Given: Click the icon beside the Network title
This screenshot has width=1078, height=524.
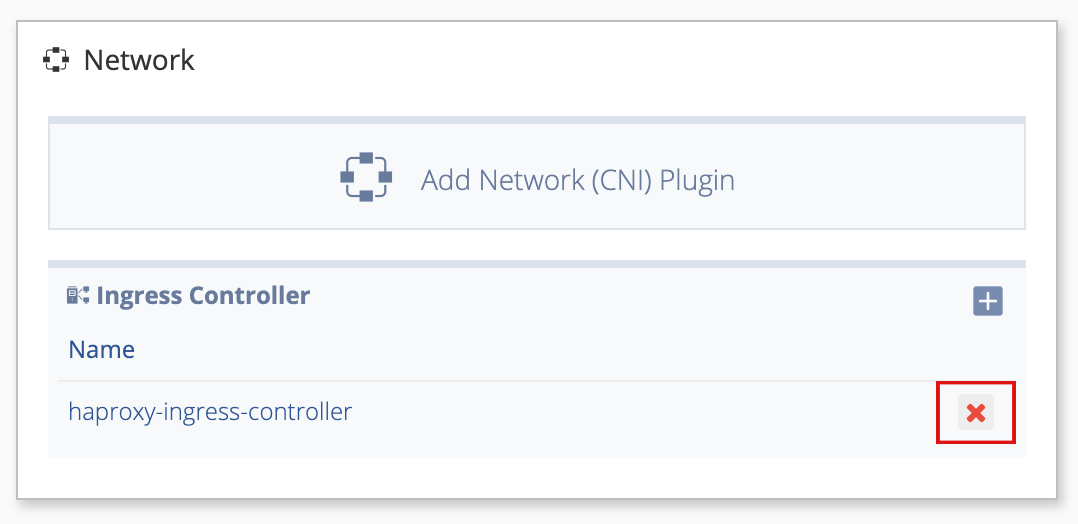Looking at the screenshot, I should point(56,60).
